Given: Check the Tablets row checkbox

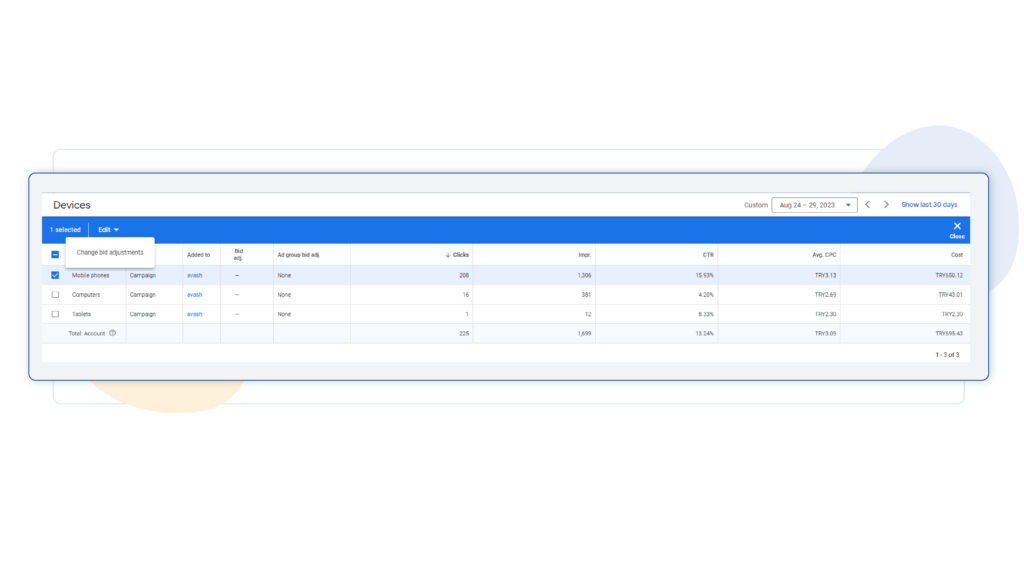Looking at the screenshot, I should 55,314.
